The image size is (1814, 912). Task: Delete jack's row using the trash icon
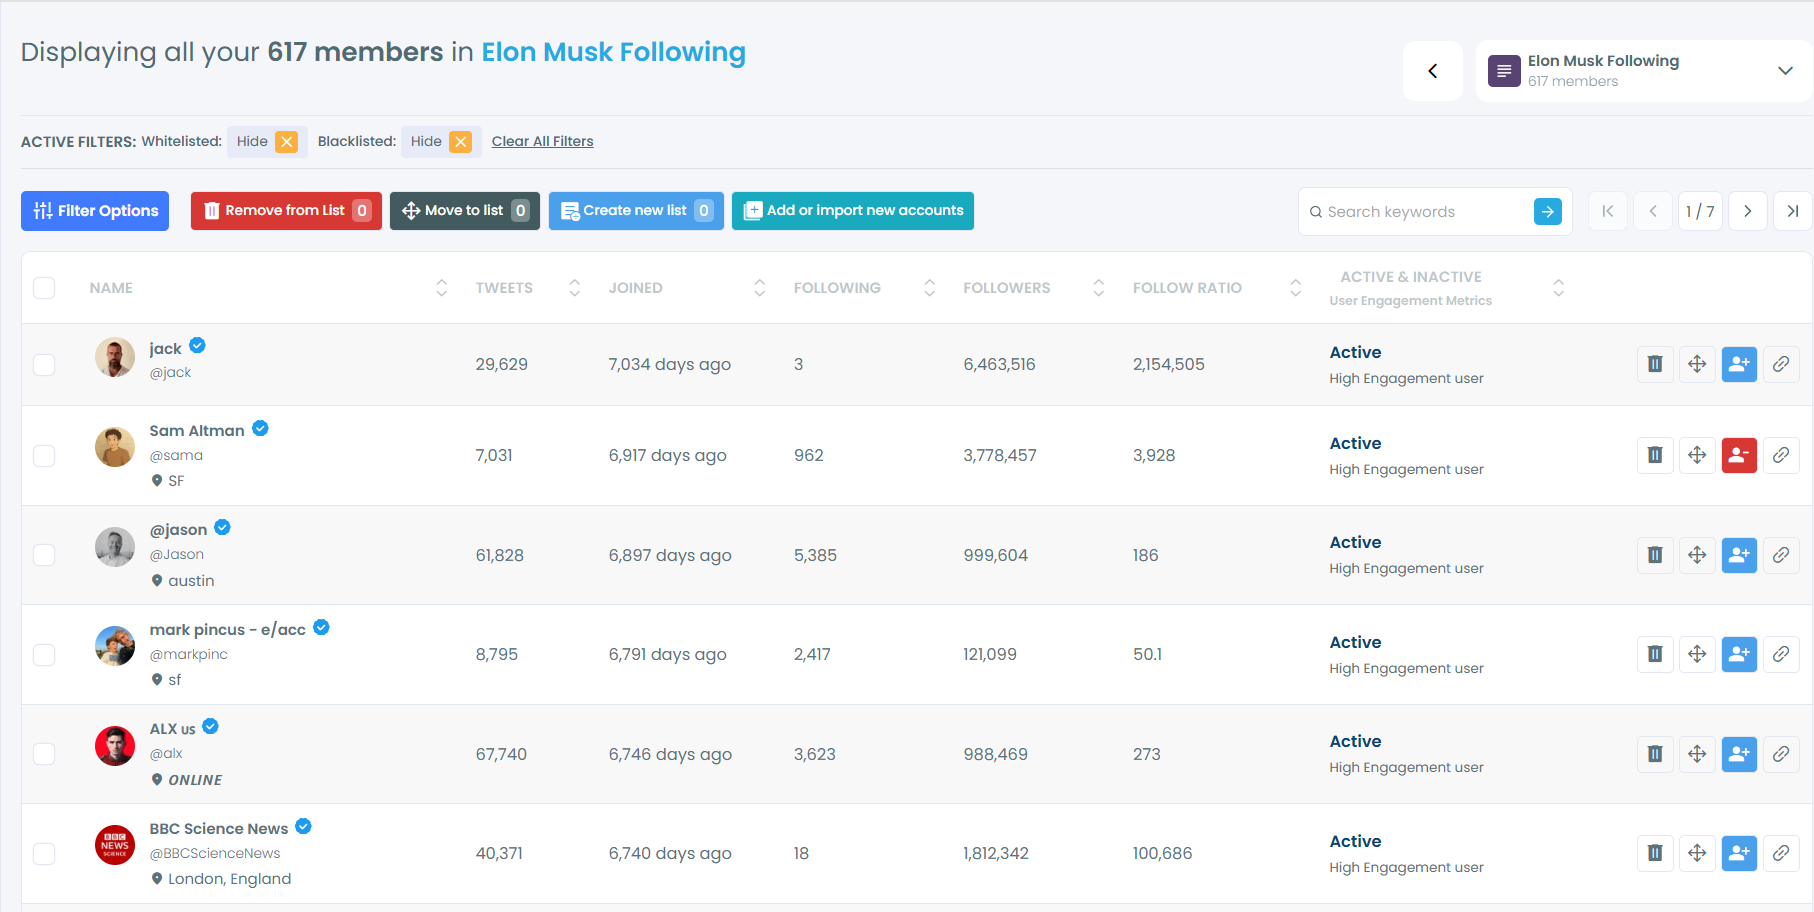[x=1654, y=364]
